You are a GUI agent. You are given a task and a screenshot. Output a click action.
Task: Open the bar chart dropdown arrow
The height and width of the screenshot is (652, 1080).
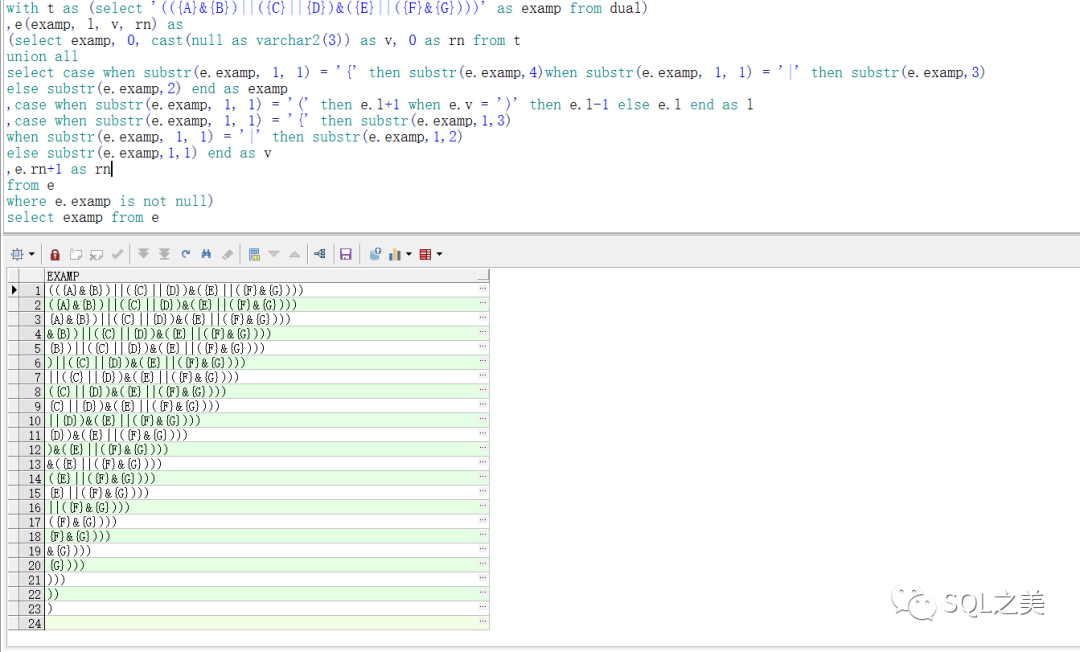(408, 254)
